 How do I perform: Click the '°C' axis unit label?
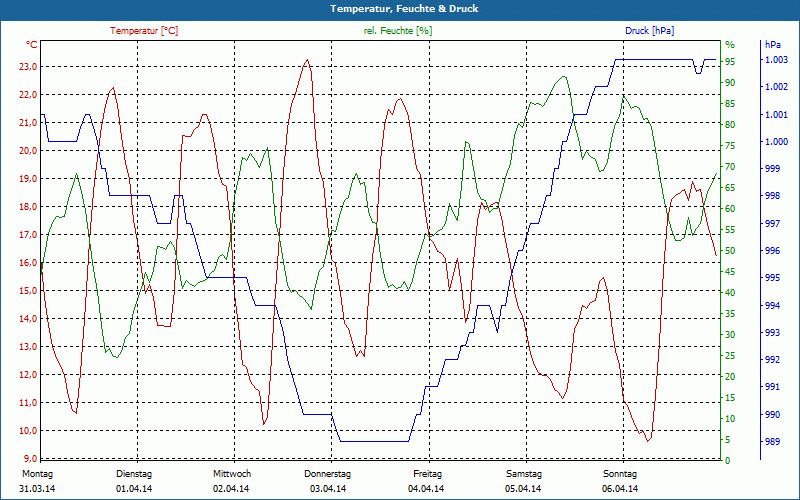31,45
